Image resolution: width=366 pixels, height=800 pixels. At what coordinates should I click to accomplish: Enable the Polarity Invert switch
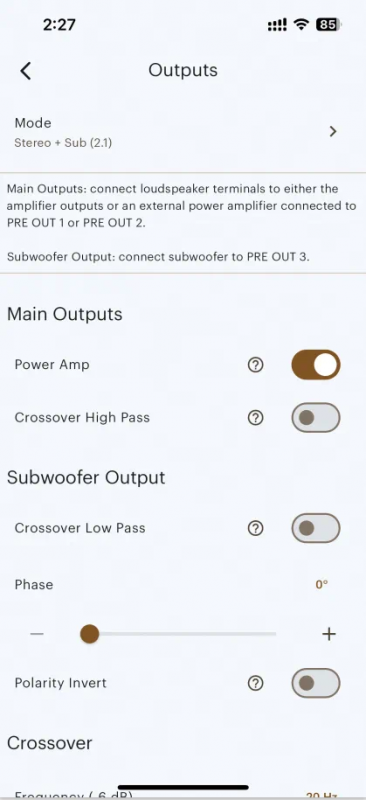click(x=315, y=683)
